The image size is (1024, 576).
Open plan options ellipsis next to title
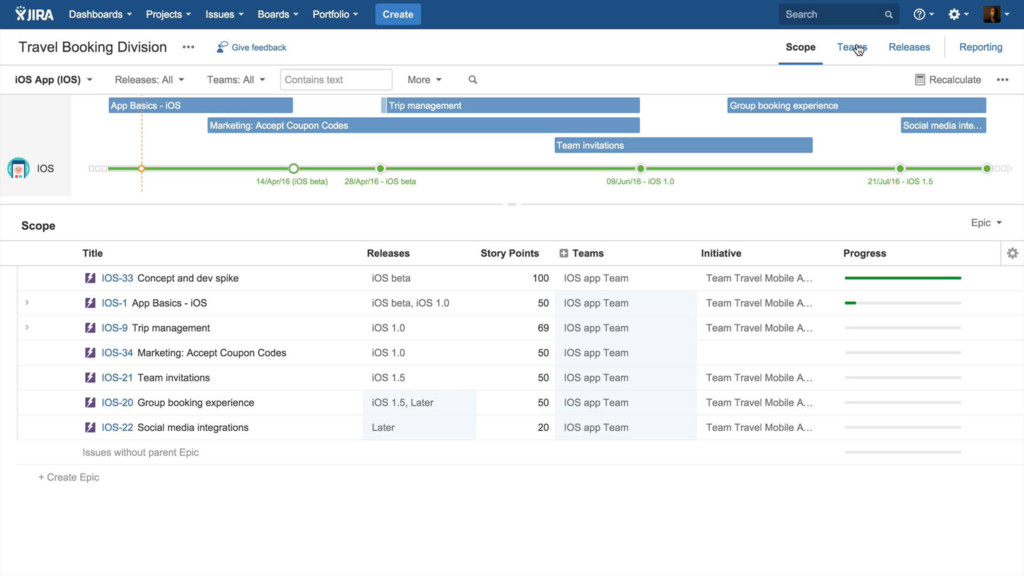[188, 47]
